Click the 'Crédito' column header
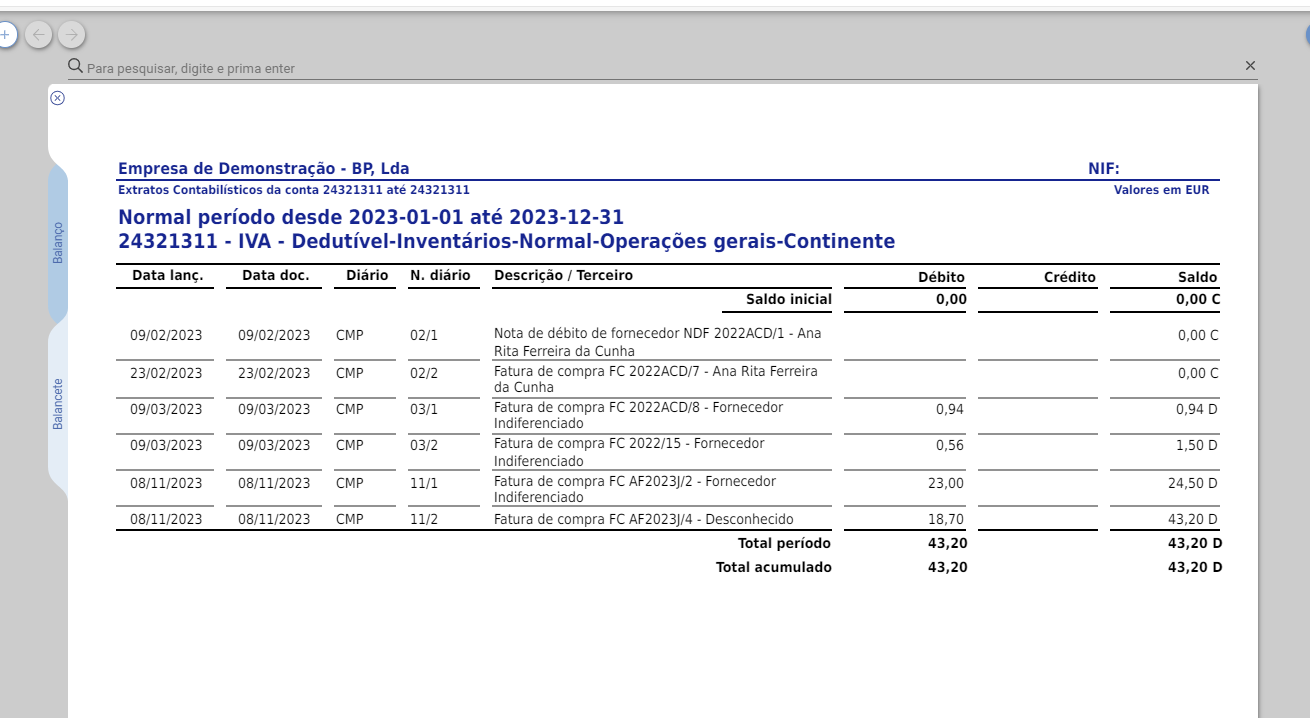 point(1069,277)
